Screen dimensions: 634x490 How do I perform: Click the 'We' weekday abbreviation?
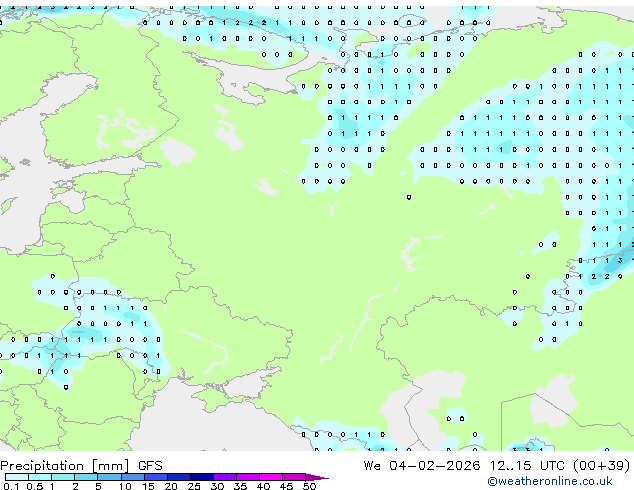pos(372,466)
